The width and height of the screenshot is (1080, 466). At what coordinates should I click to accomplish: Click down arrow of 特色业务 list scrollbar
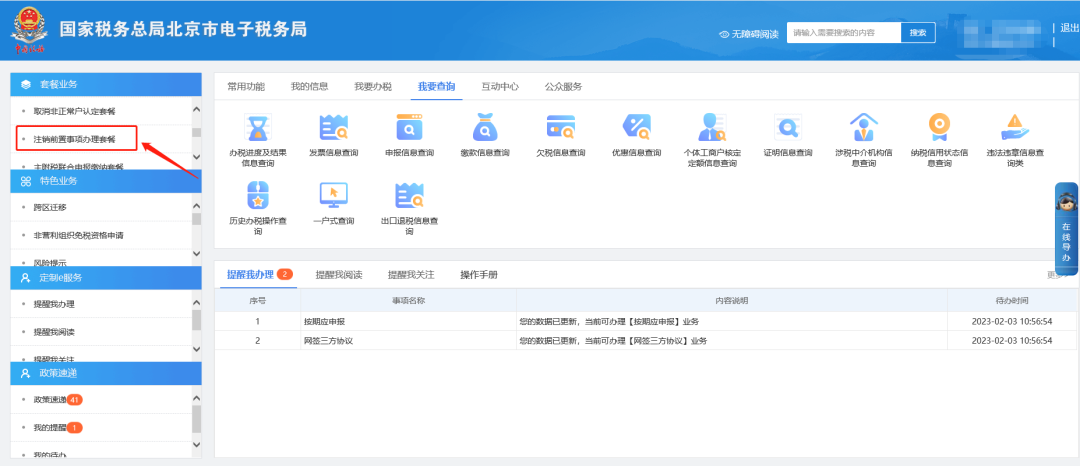tap(196, 254)
